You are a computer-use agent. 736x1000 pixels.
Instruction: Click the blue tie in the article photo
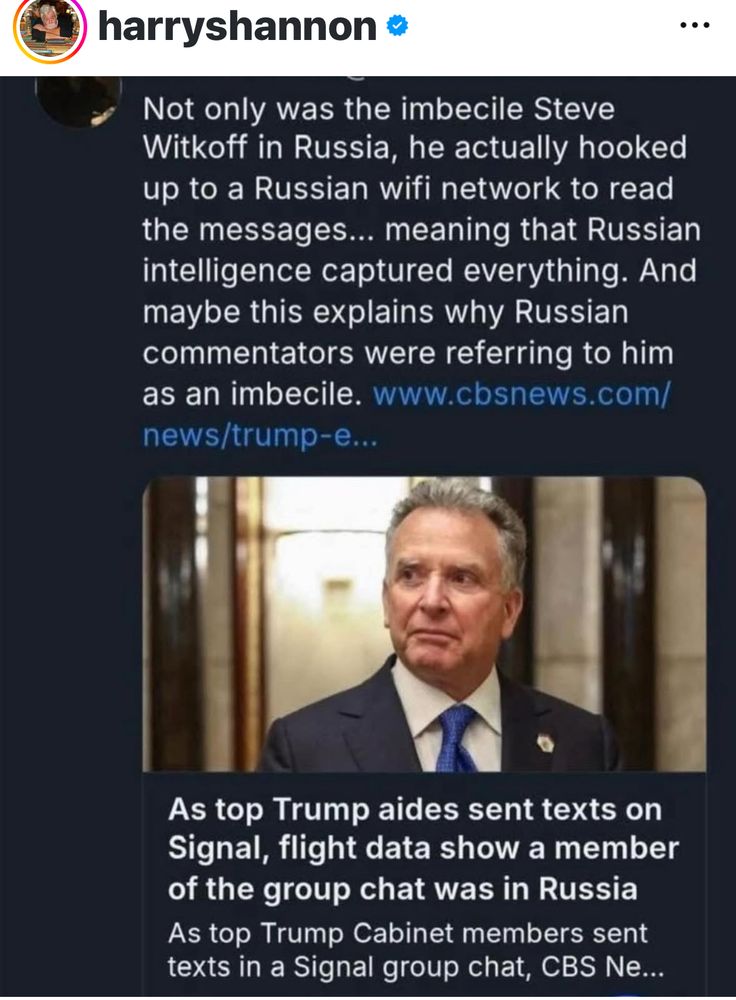[456, 737]
